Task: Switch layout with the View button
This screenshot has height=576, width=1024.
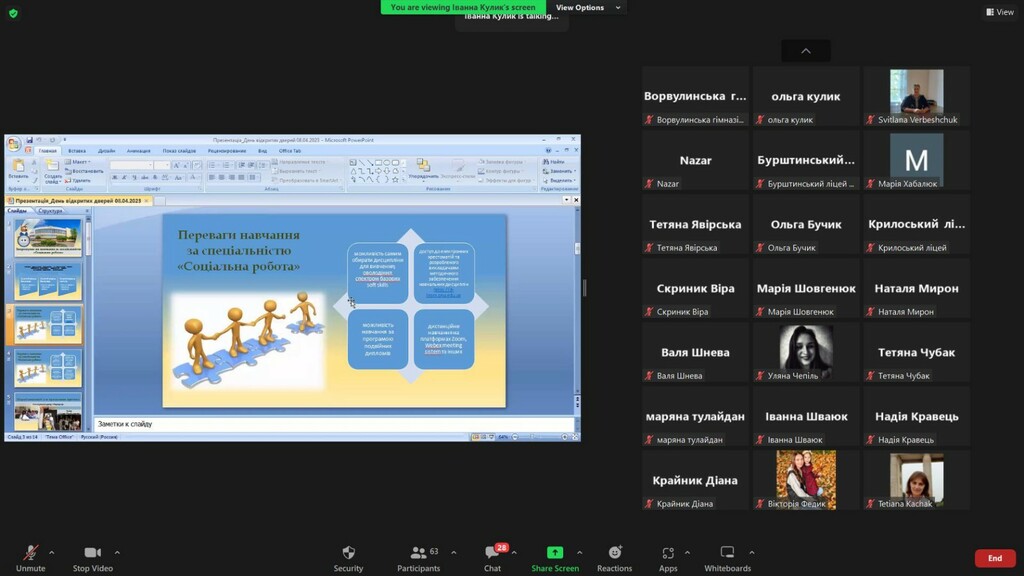Action: 1000,12
